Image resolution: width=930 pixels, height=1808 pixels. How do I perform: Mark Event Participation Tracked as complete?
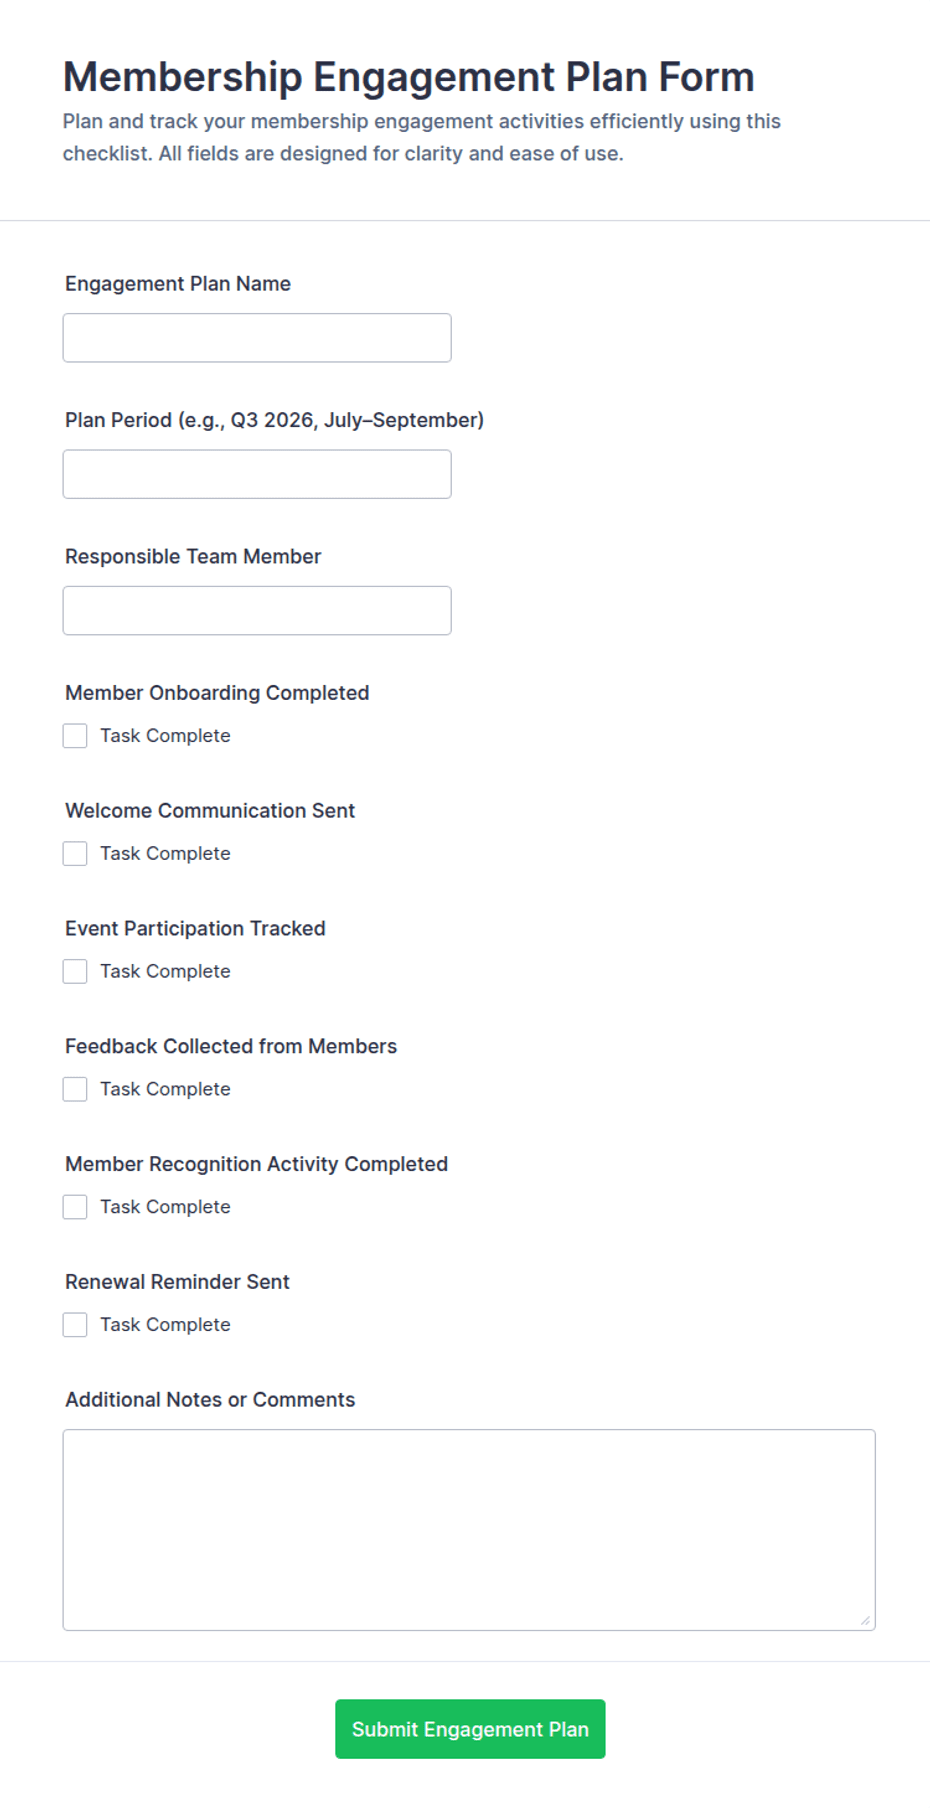[x=75, y=971]
